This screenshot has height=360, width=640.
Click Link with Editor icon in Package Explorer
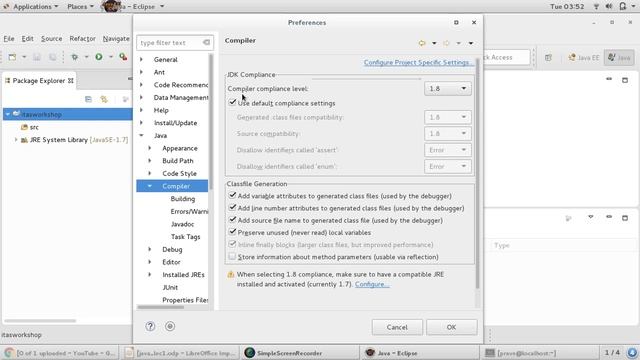[x=104, y=99]
